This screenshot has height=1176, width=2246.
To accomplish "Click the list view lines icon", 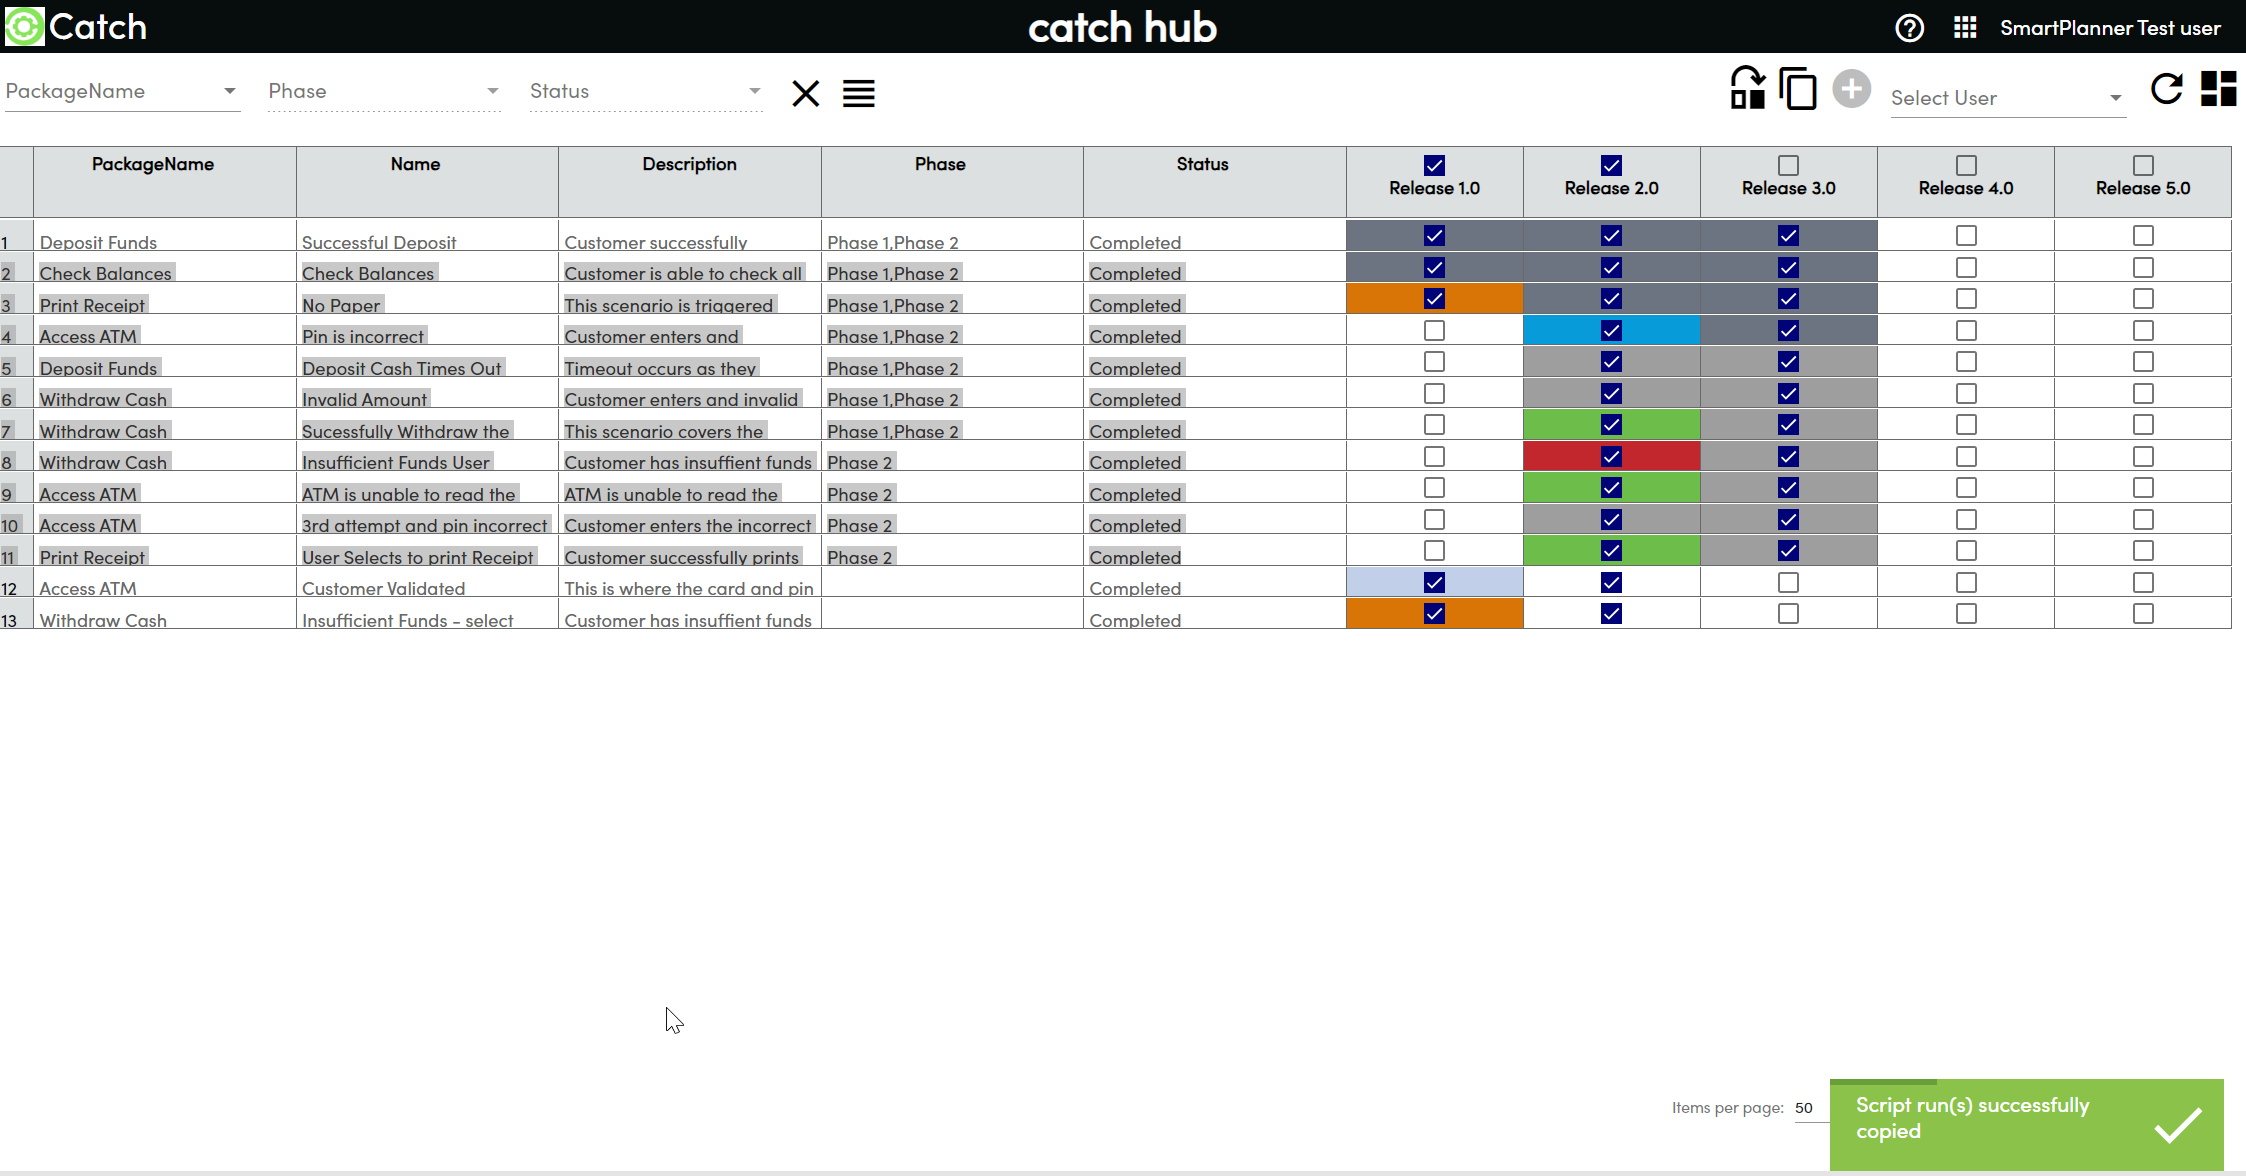I will [858, 93].
